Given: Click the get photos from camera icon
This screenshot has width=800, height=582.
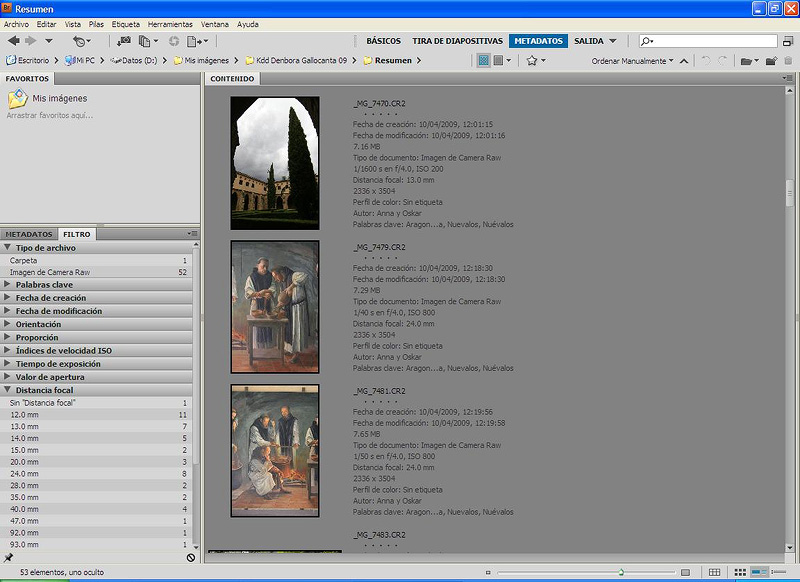Looking at the screenshot, I should [x=123, y=41].
